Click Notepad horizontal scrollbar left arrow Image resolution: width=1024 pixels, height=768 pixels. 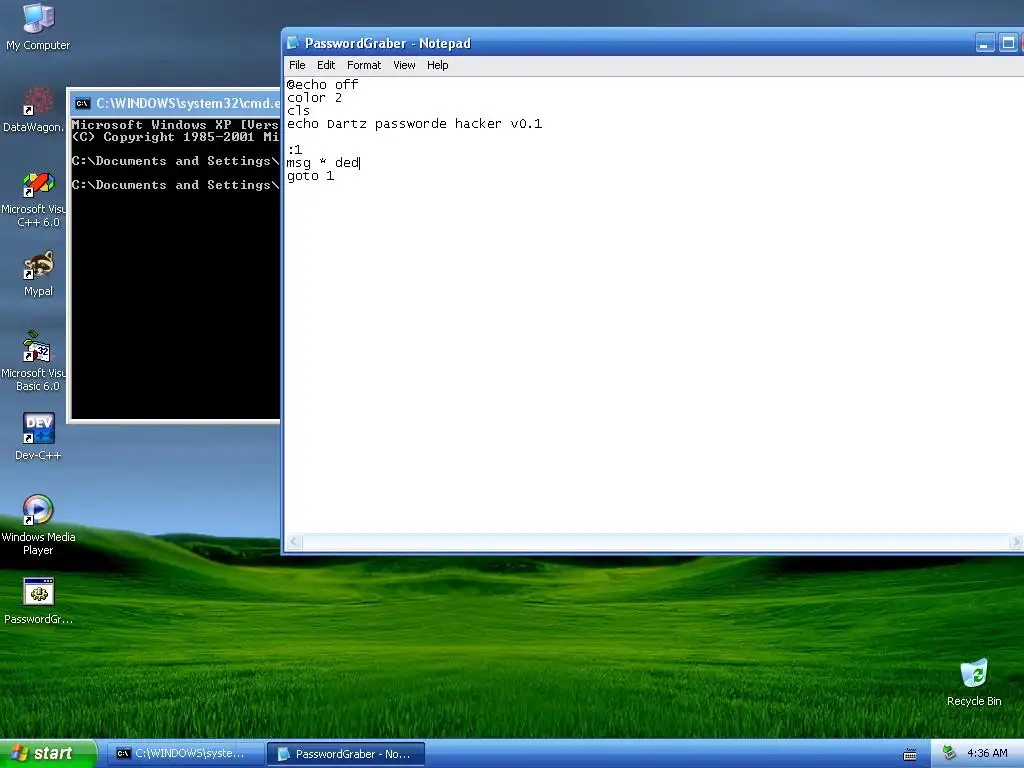click(295, 541)
